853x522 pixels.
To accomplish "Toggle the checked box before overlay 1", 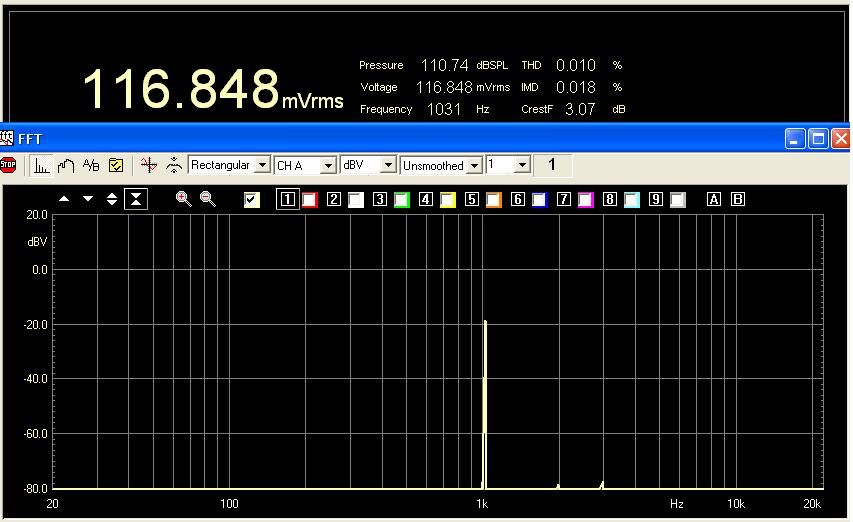I will (253, 199).
